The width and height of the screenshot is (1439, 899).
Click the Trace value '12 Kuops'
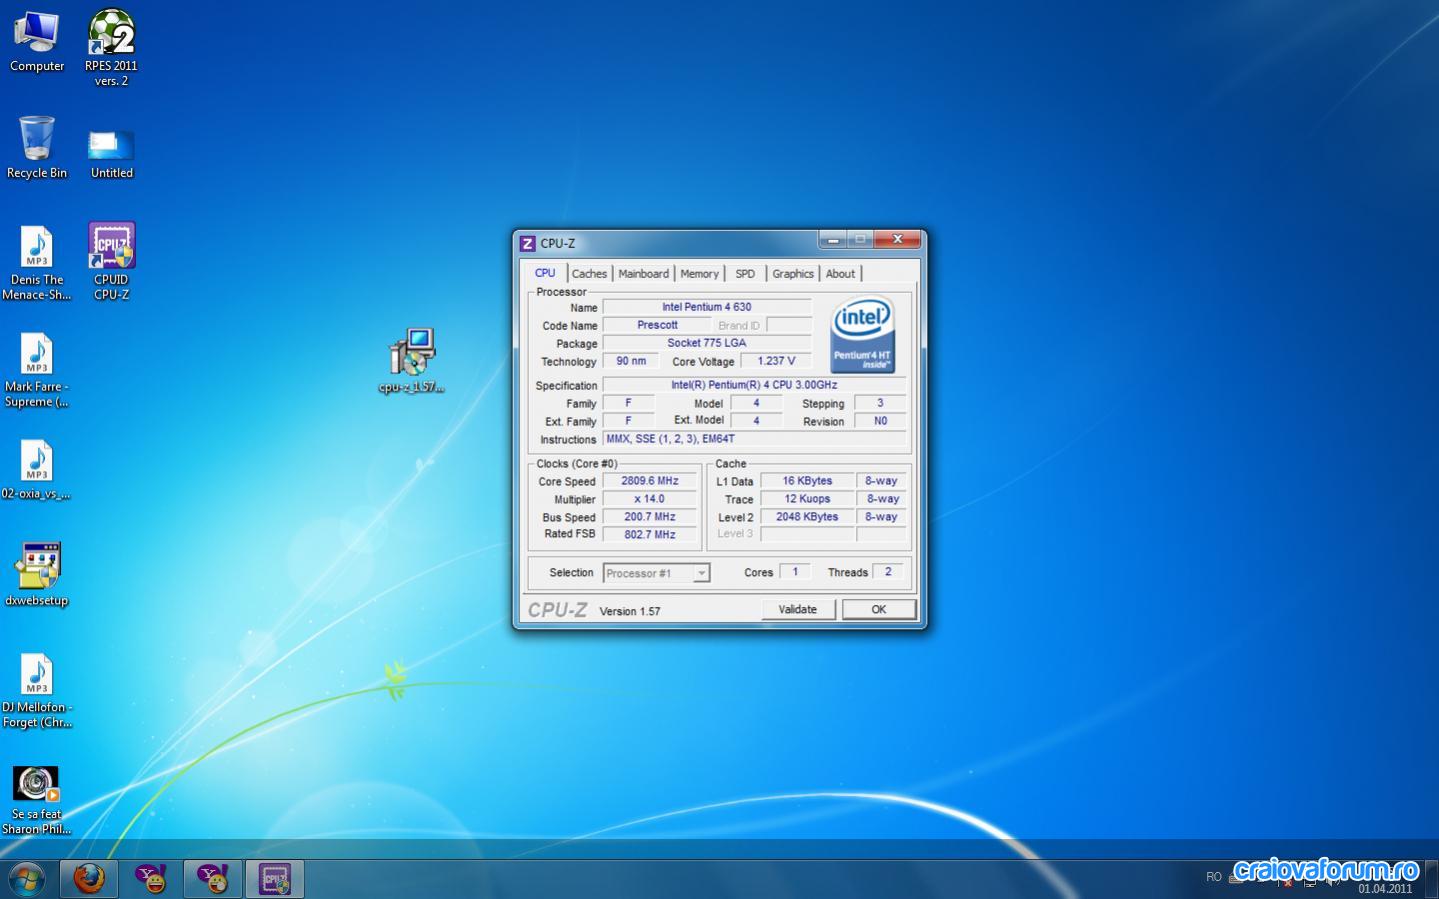pos(807,499)
